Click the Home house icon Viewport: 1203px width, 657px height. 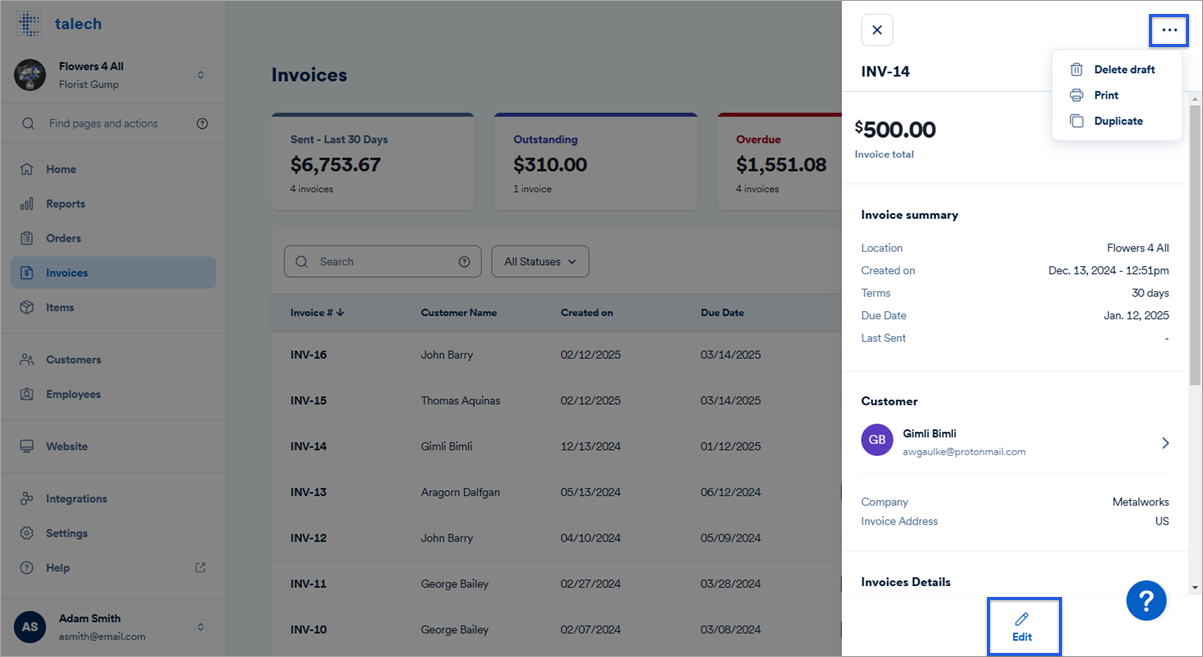pyautogui.click(x=27, y=169)
